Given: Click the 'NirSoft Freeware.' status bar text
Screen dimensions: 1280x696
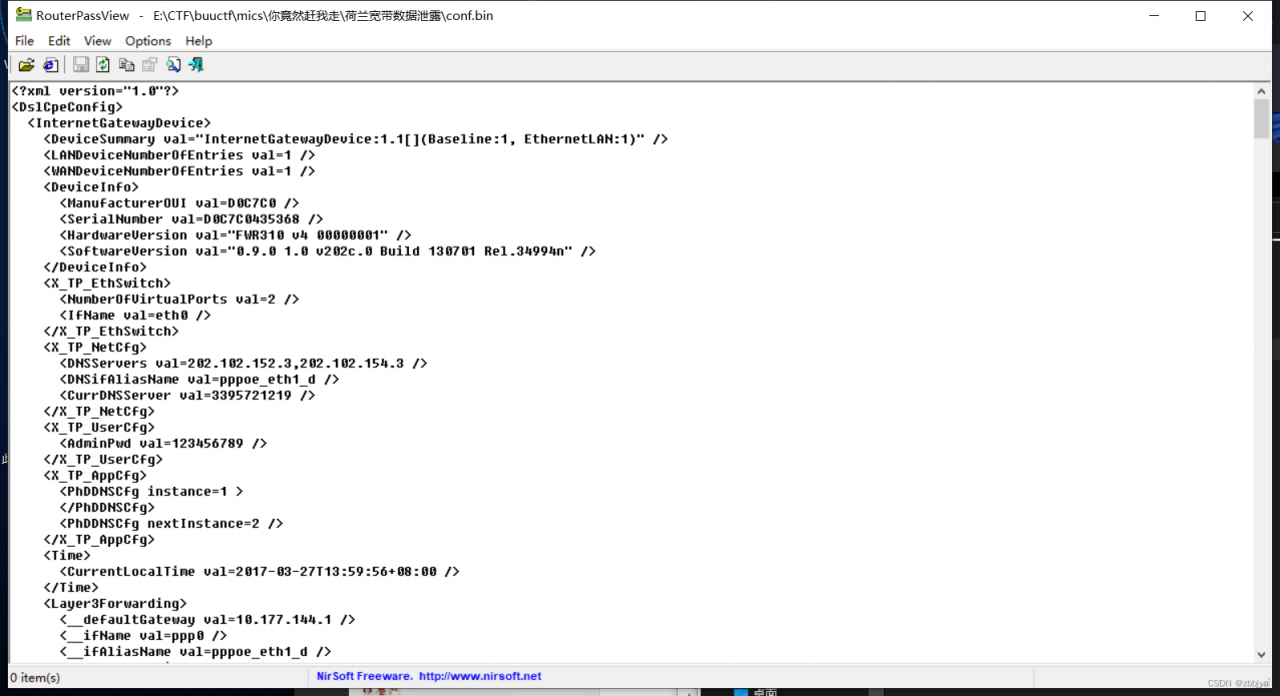Looking at the screenshot, I should point(364,676).
